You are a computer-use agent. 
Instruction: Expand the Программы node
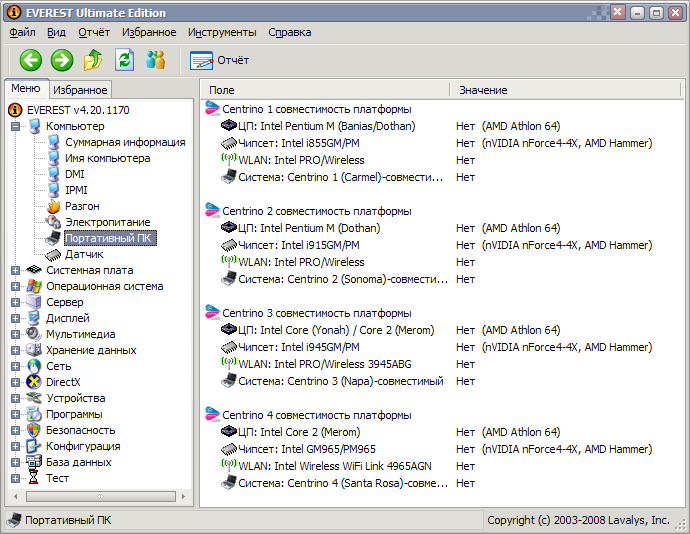click(15, 414)
